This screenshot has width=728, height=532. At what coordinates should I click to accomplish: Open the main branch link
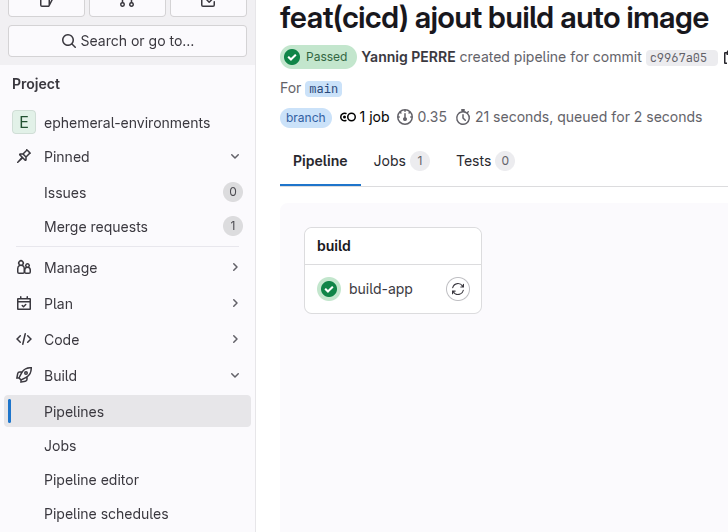323,89
